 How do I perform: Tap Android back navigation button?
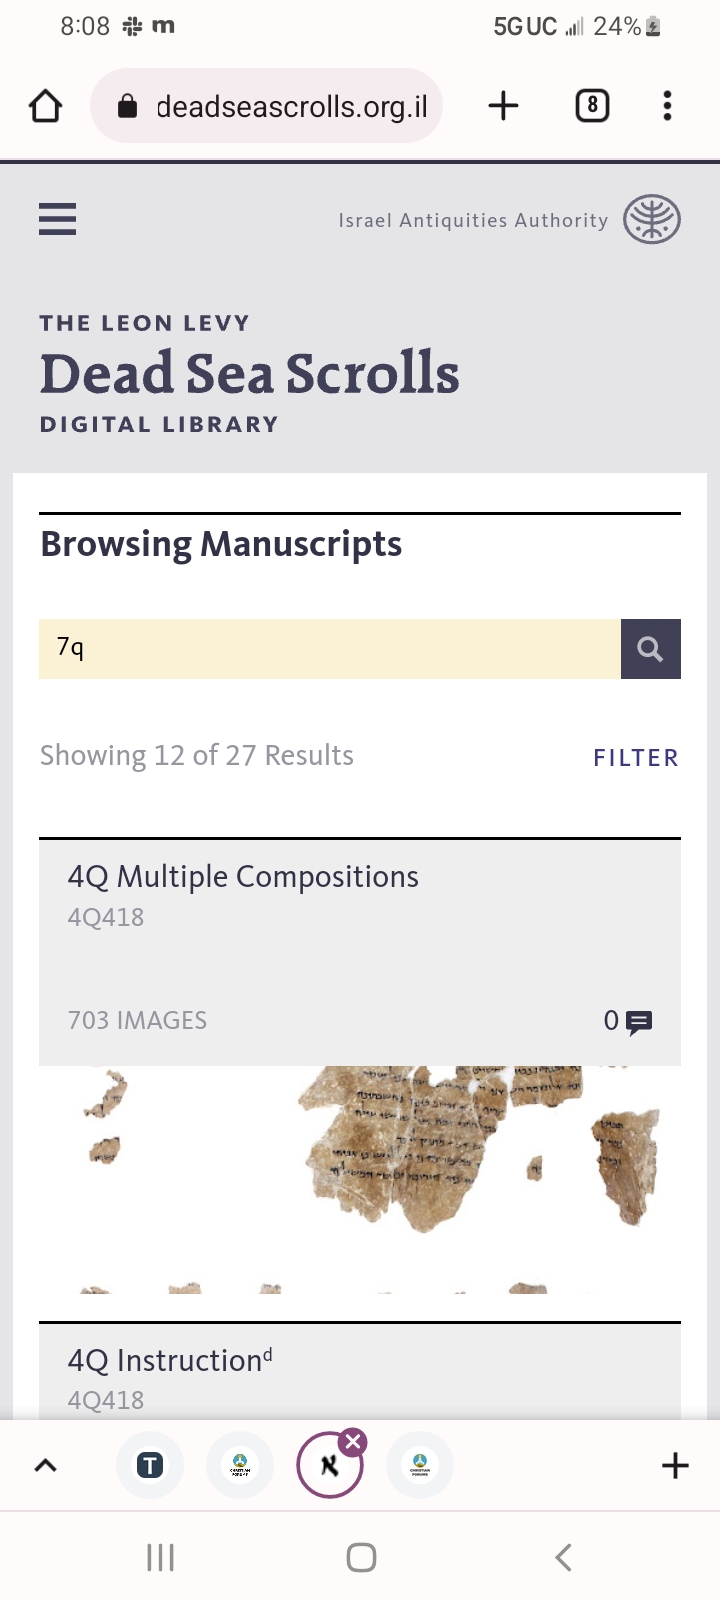[x=563, y=1557]
